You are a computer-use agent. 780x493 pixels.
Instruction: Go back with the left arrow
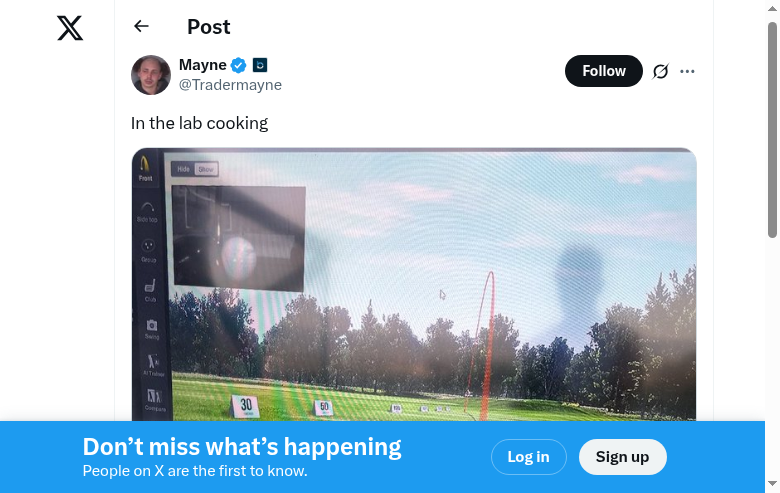(x=141, y=26)
